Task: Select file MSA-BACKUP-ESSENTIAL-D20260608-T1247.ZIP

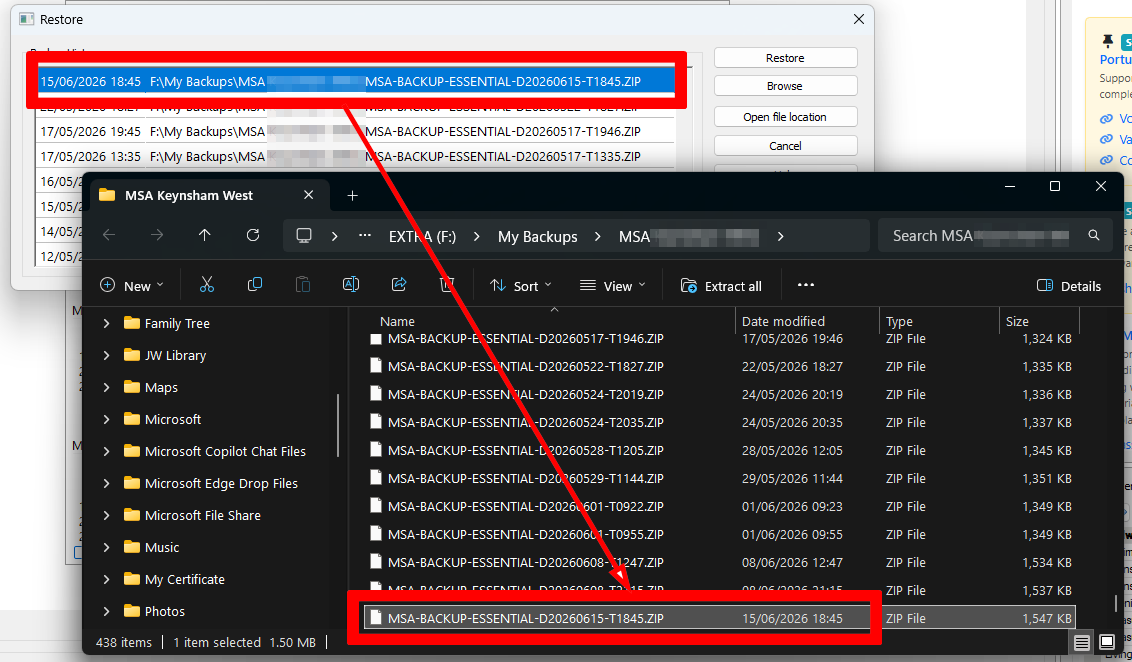Action: (x=526, y=562)
